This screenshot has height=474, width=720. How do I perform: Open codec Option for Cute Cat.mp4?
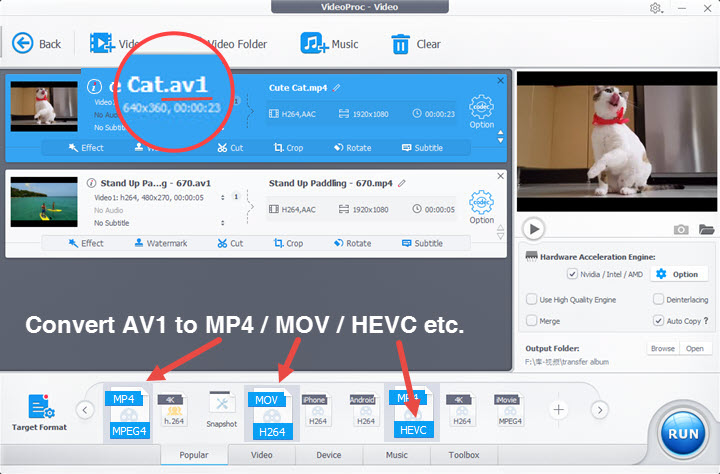click(481, 112)
